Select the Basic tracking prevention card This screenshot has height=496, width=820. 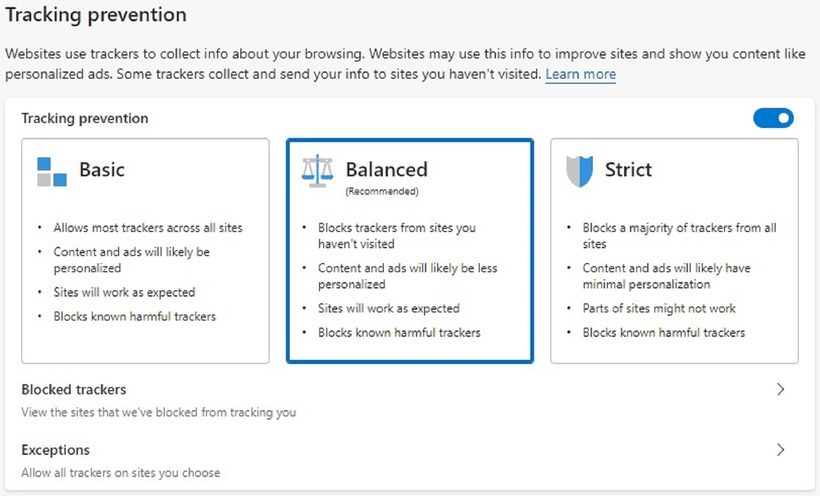point(145,251)
